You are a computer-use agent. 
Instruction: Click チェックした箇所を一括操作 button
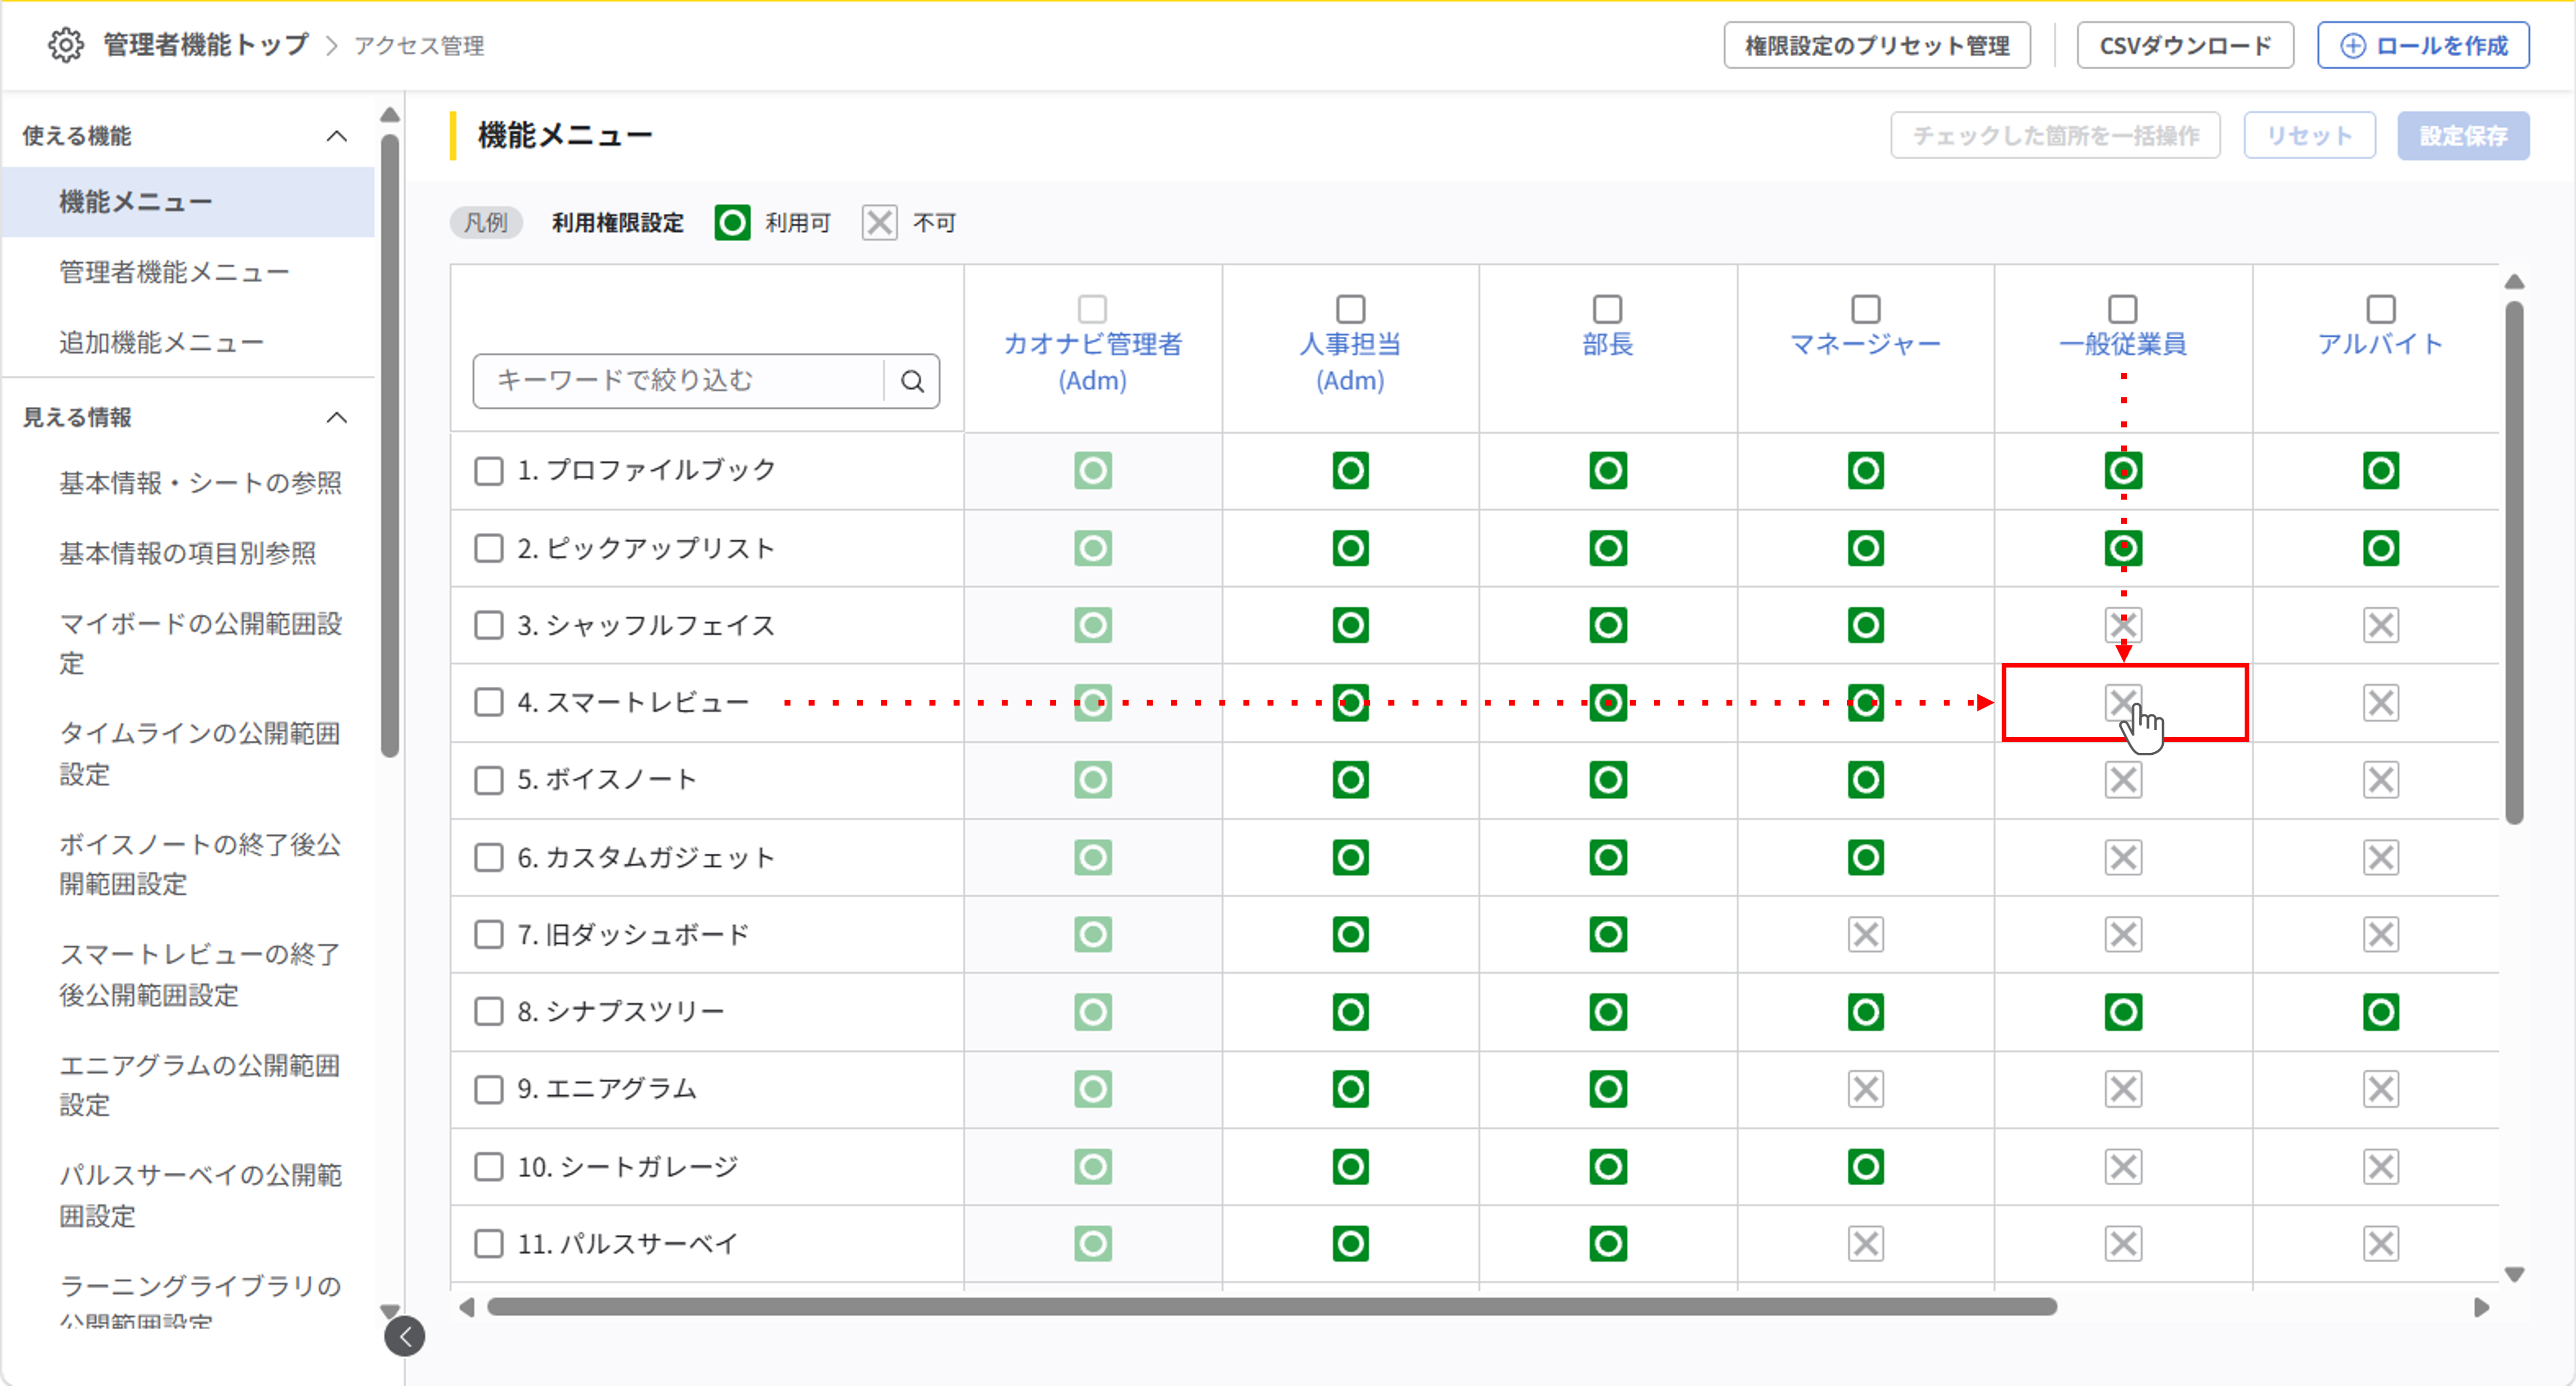click(2055, 136)
